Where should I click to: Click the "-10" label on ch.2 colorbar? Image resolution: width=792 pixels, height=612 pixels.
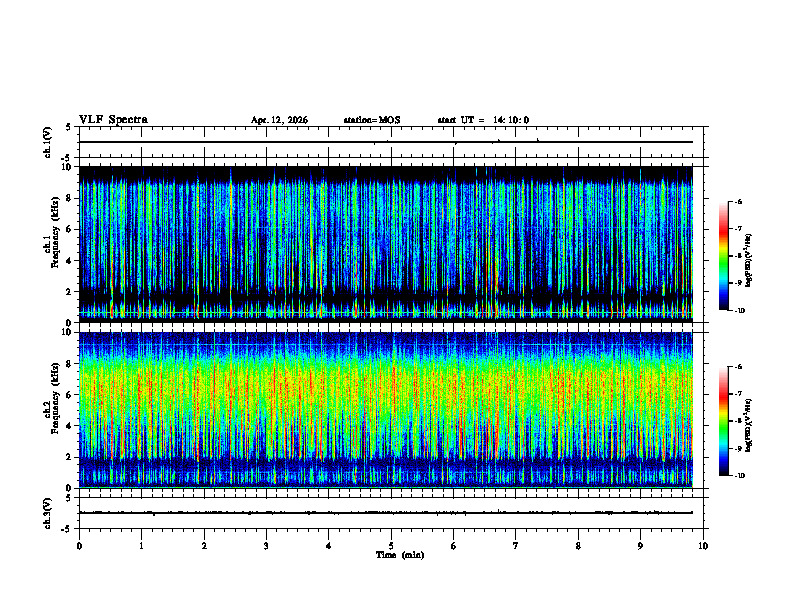tap(739, 476)
